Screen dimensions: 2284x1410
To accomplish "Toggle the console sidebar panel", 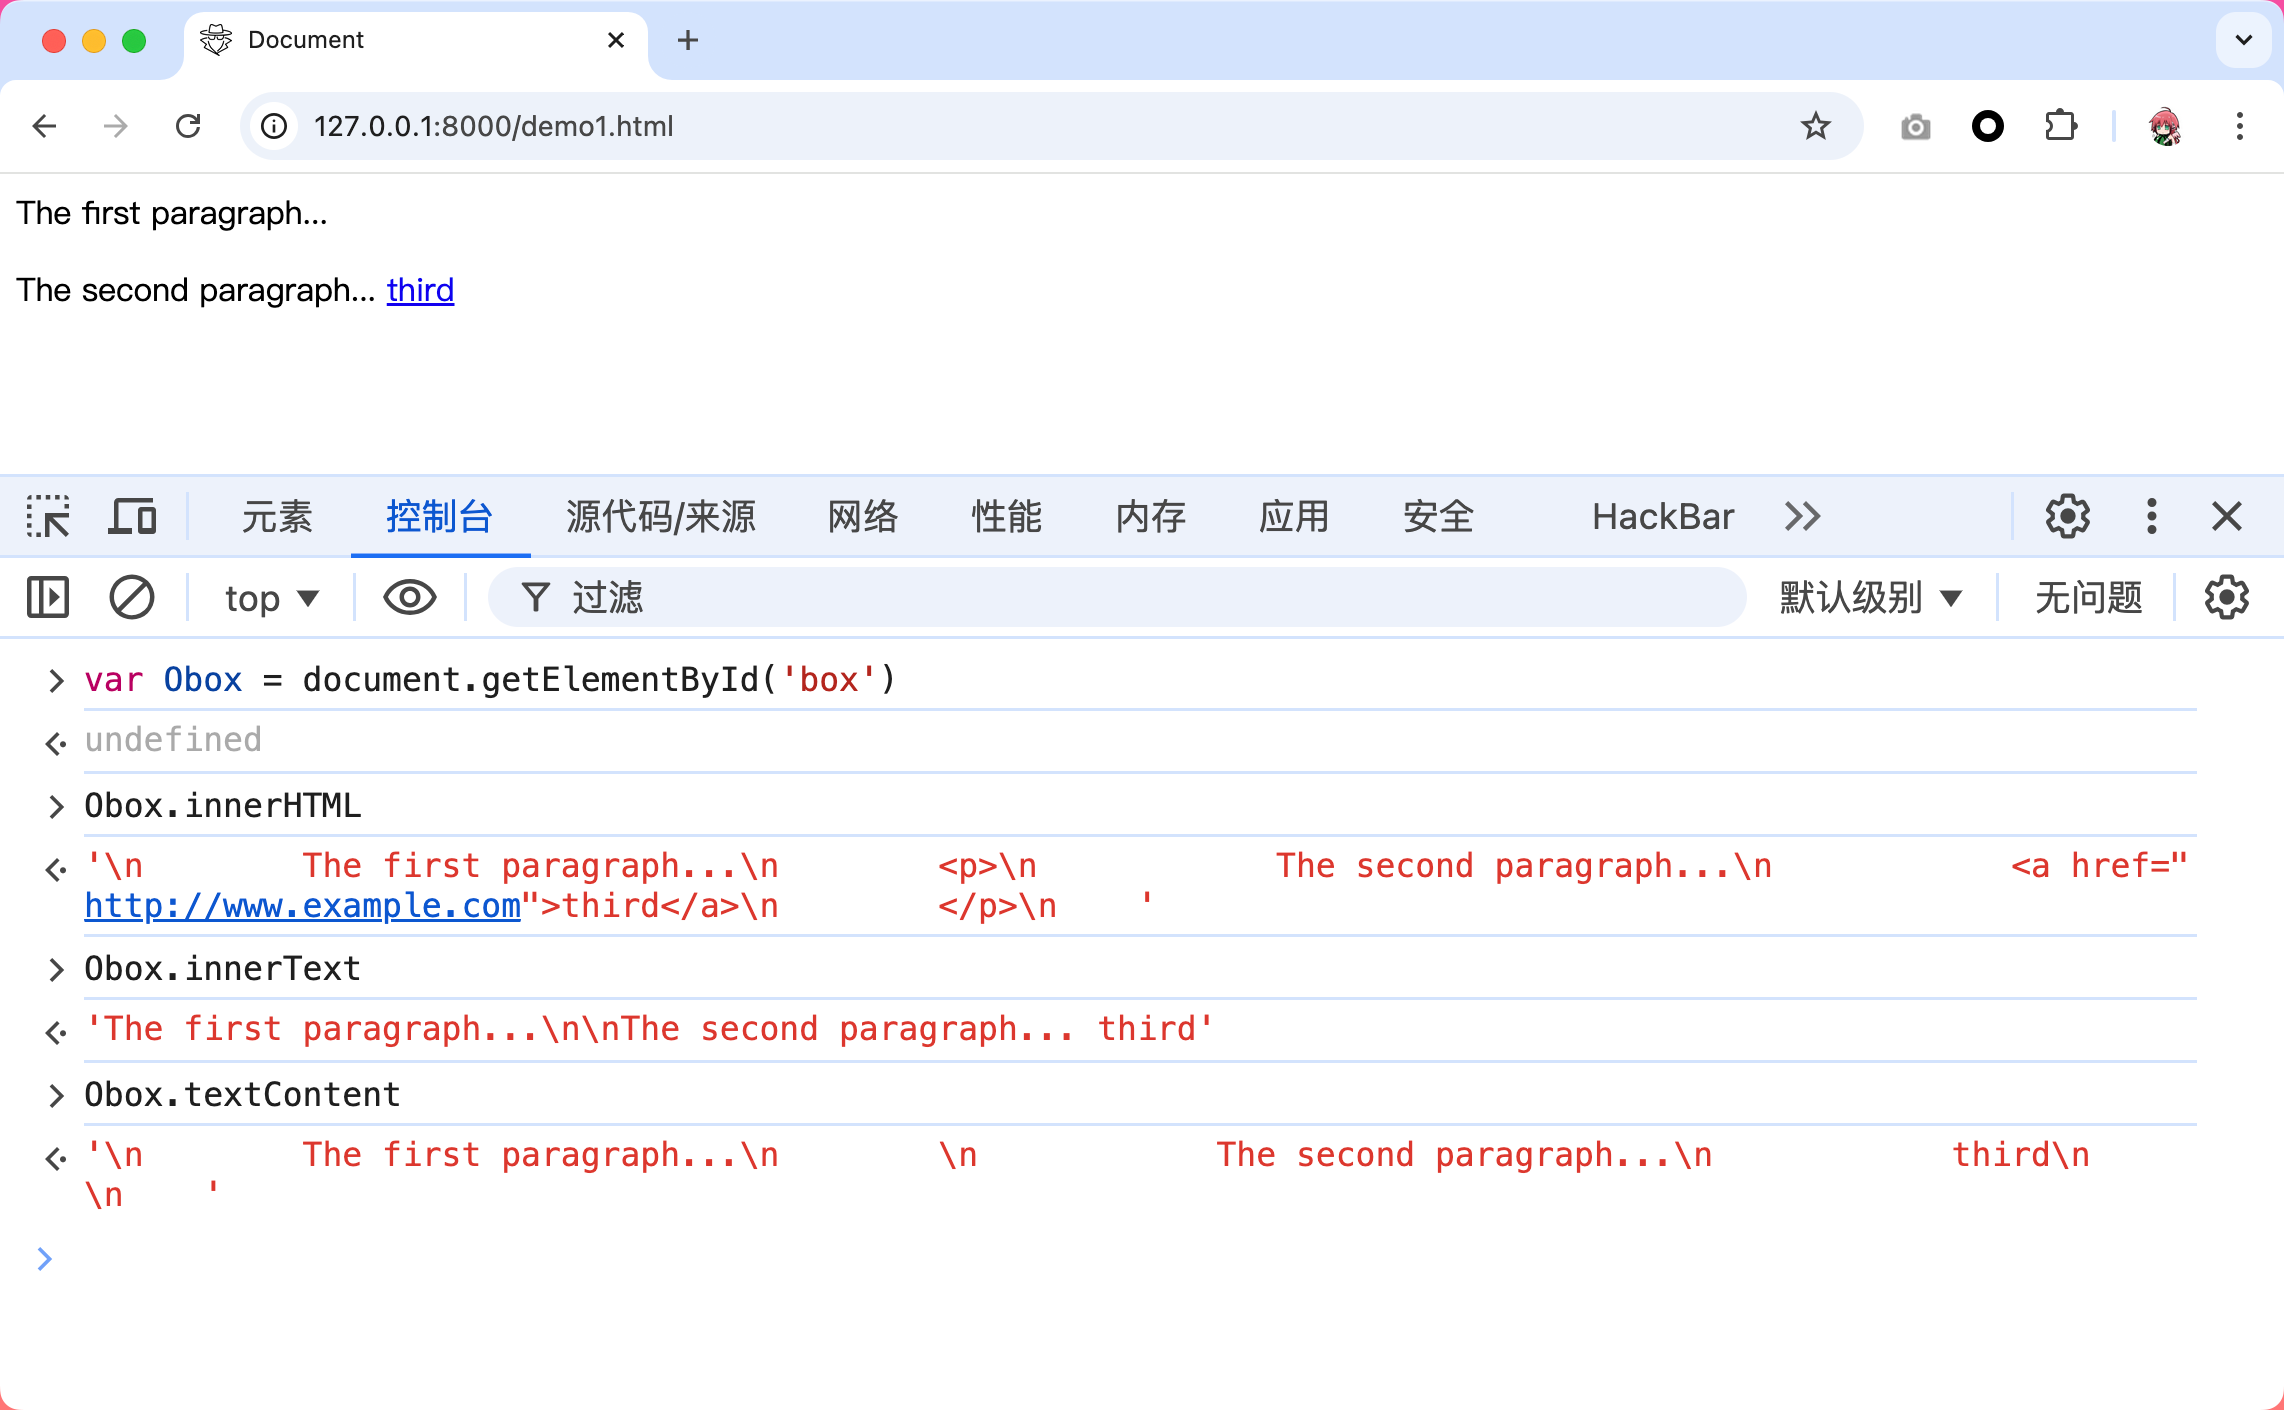I will pyautogui.click(x=48, y=598).
